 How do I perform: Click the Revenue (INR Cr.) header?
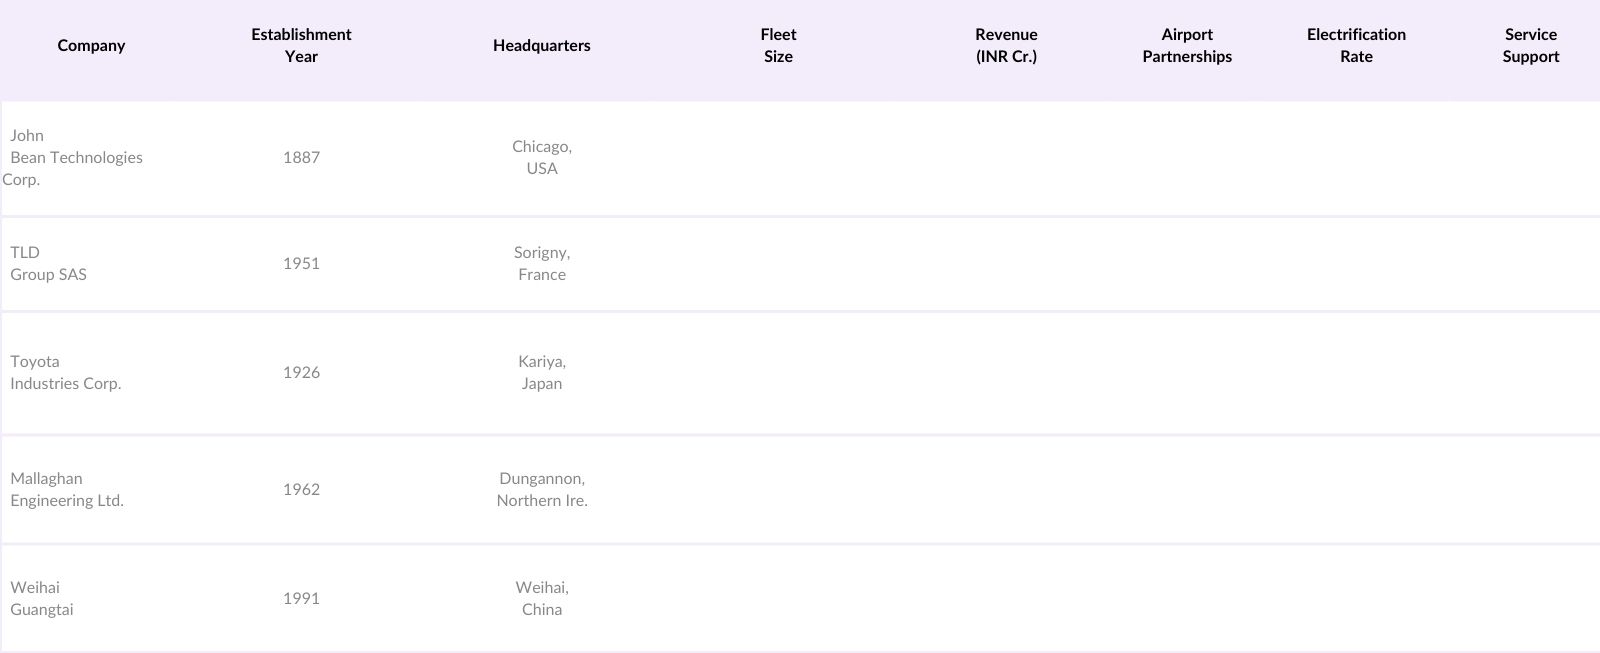(x=1006, y=45)
